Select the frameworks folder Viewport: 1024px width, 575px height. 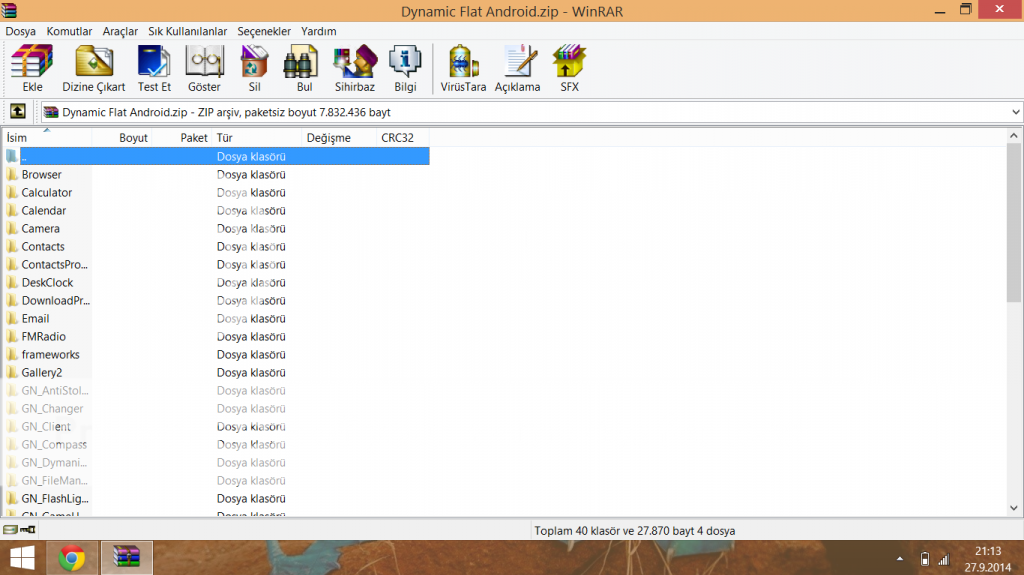[50, 355]
